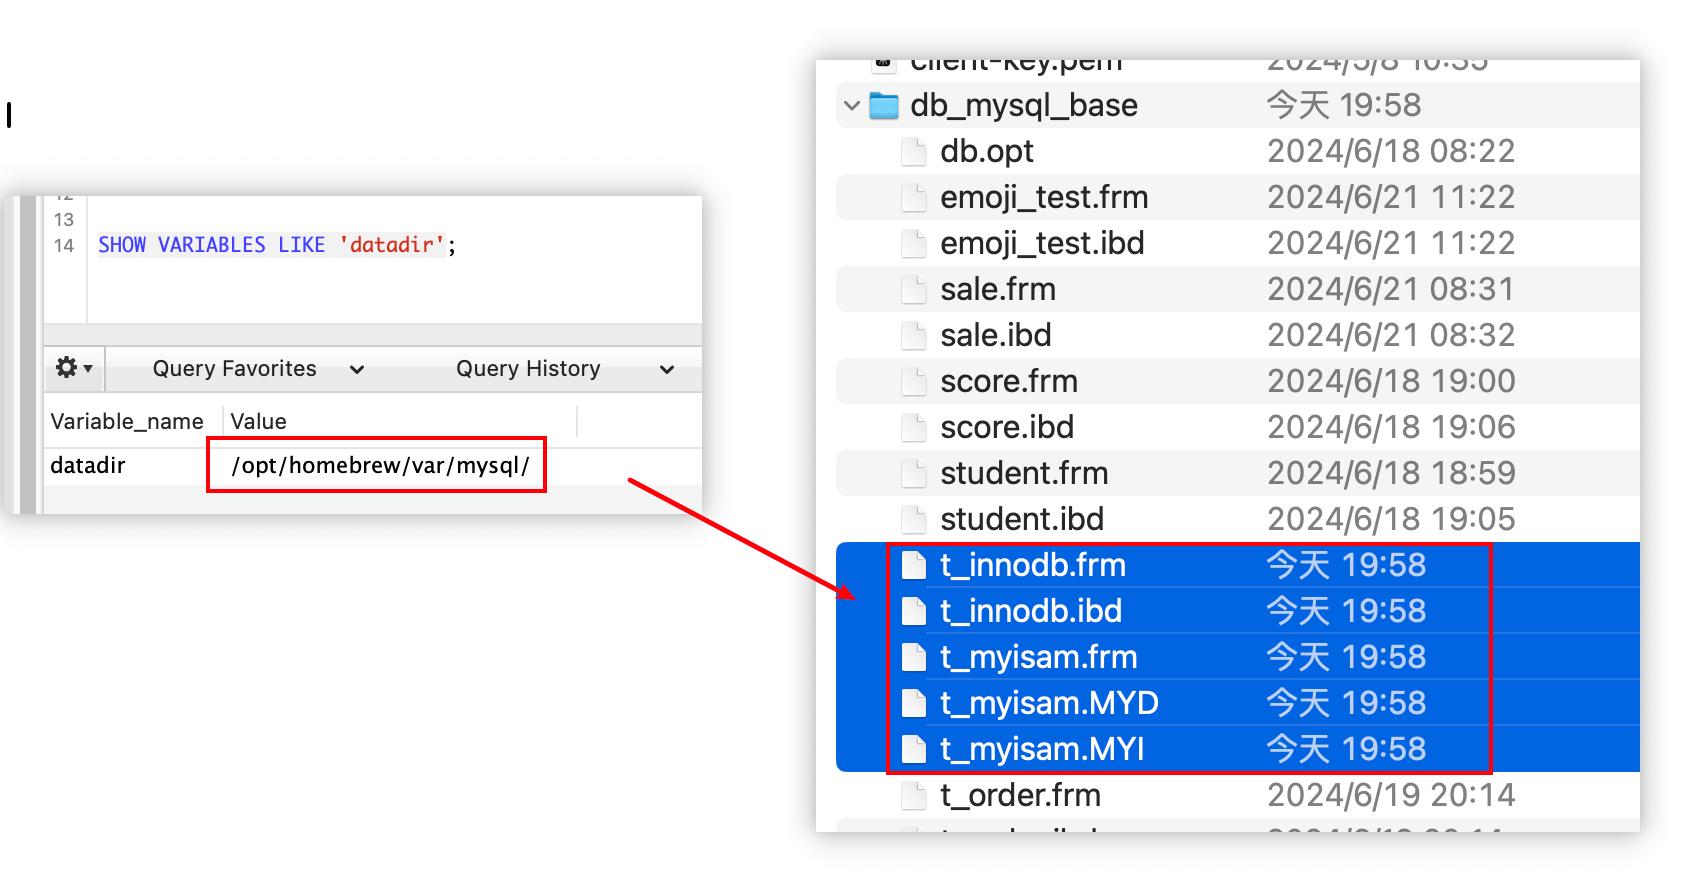The height and width of the screenshot is (886, 1704).
Task: Click the student.ibd file icon
Action: click(913, 519)
